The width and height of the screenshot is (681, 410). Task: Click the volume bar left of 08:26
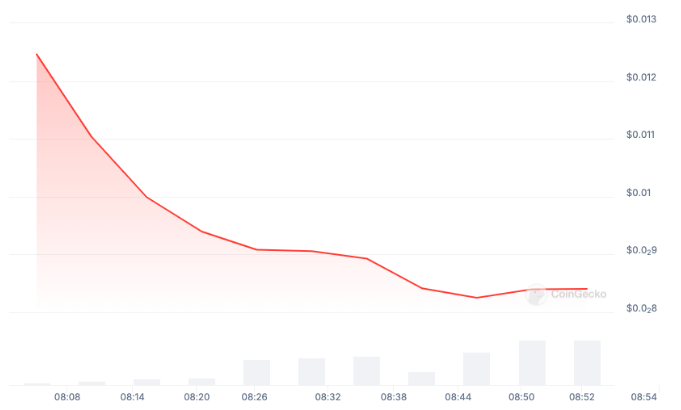(257, 372)
